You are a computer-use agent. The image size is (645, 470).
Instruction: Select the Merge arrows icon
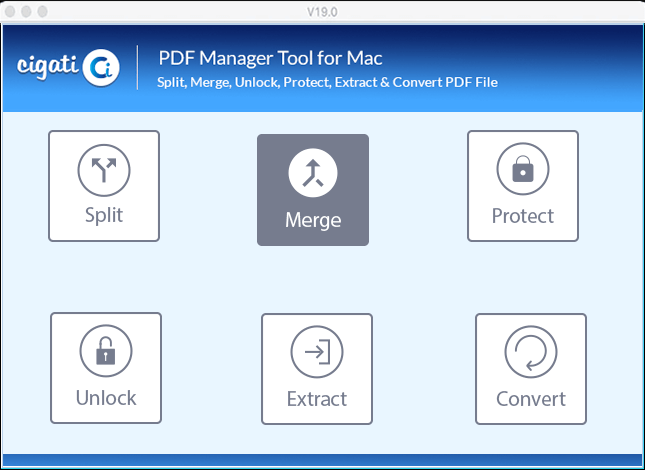tap(313, 173)
